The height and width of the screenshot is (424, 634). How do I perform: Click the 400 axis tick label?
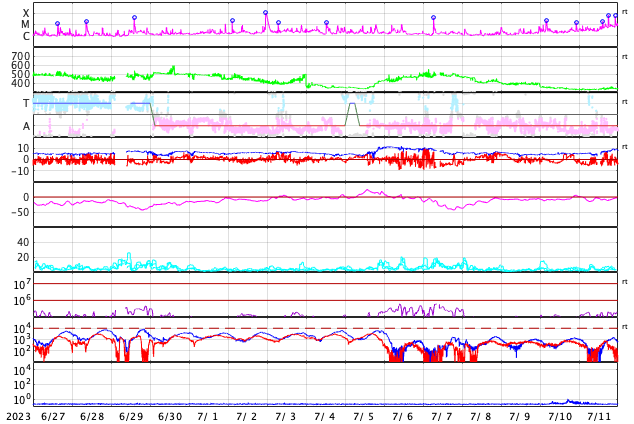pos(21,83)
